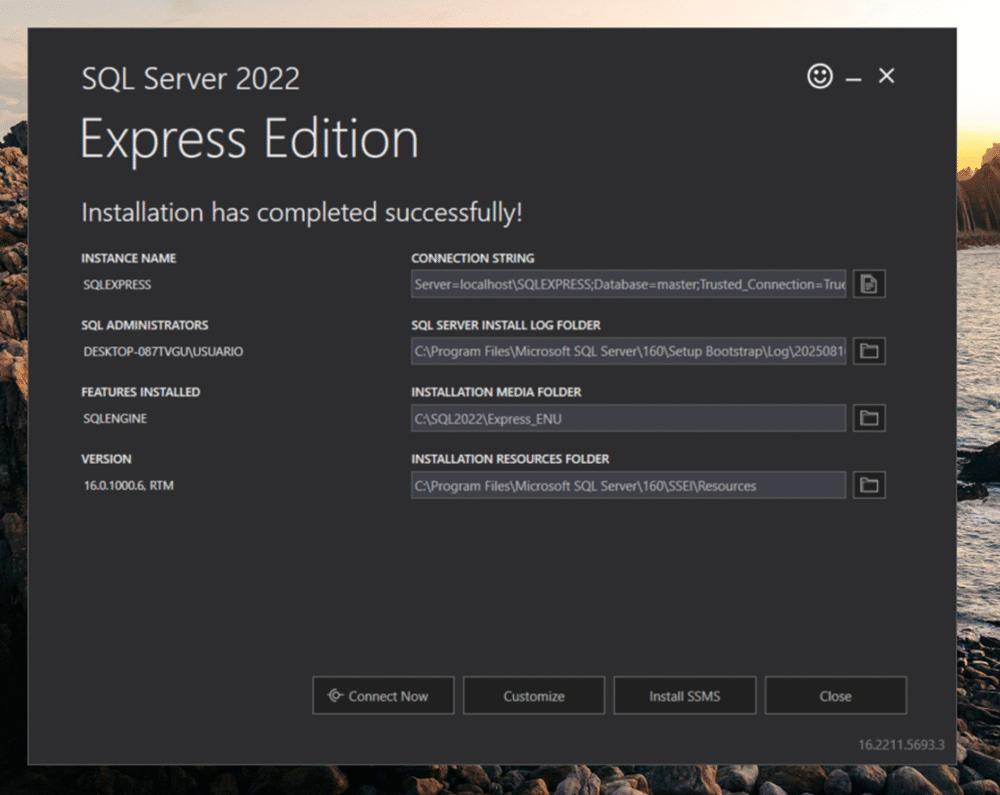Click the minimize icon
This screenshot has width=1000, height=795.
(x=852, y=75)
